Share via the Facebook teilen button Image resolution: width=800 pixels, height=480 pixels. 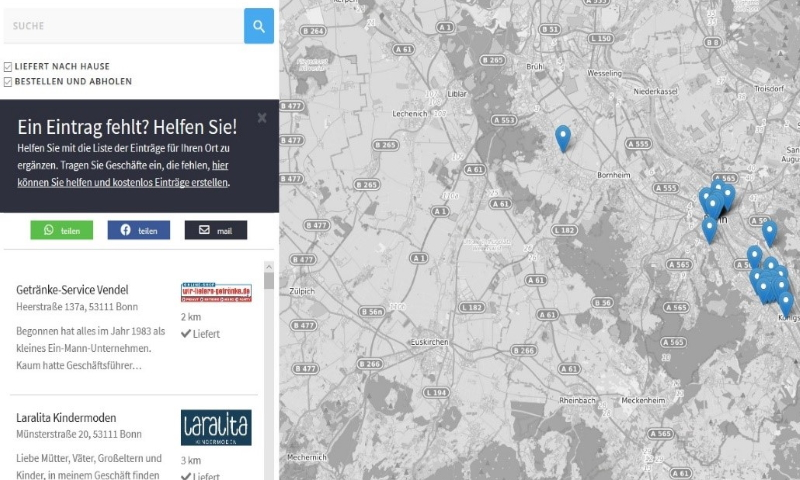pos(138,230)
